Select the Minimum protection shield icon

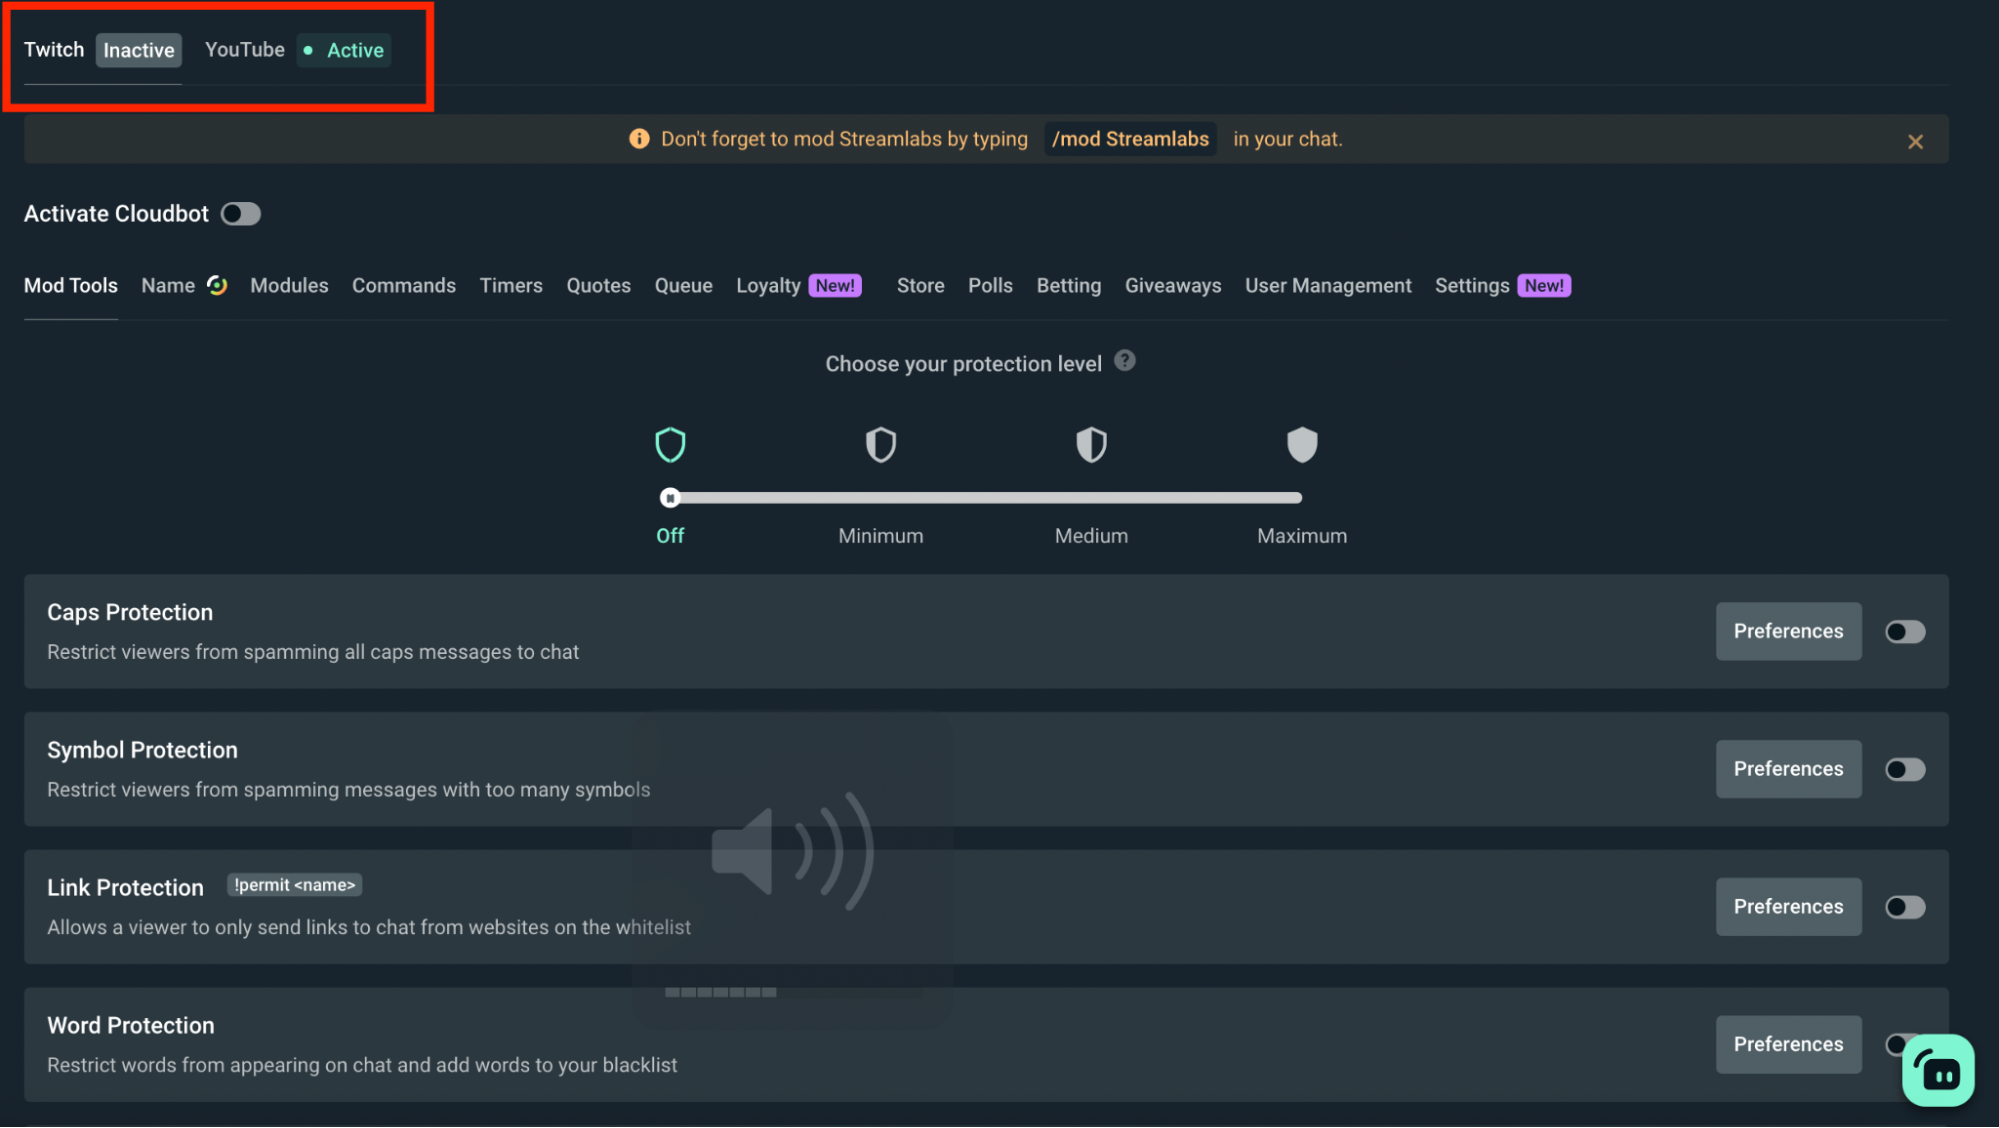880,444
